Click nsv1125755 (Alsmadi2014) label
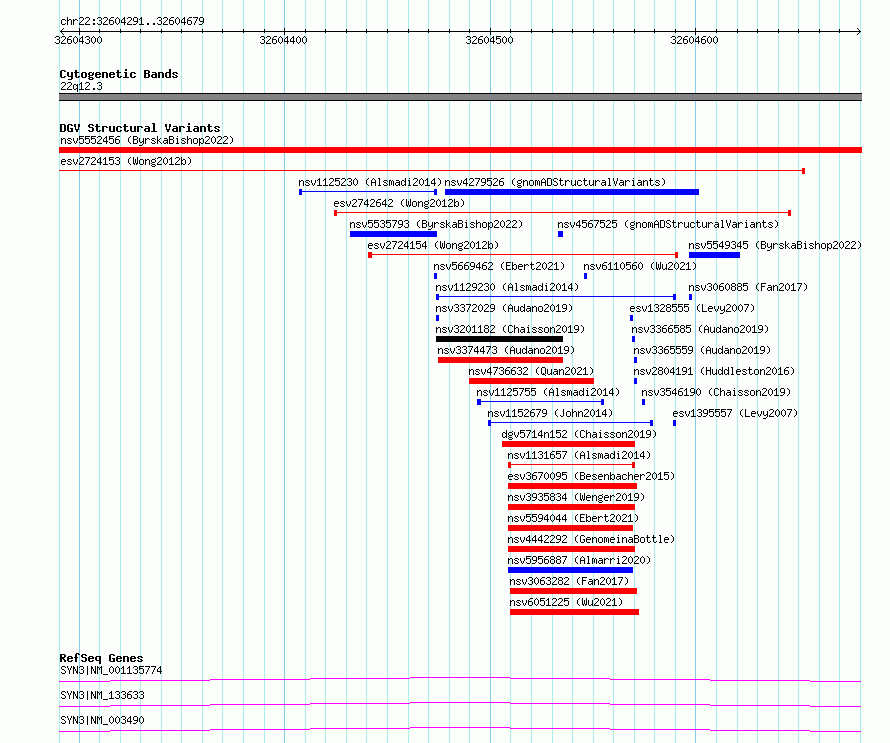The image size is (890, 743). [x=548, y=392]
